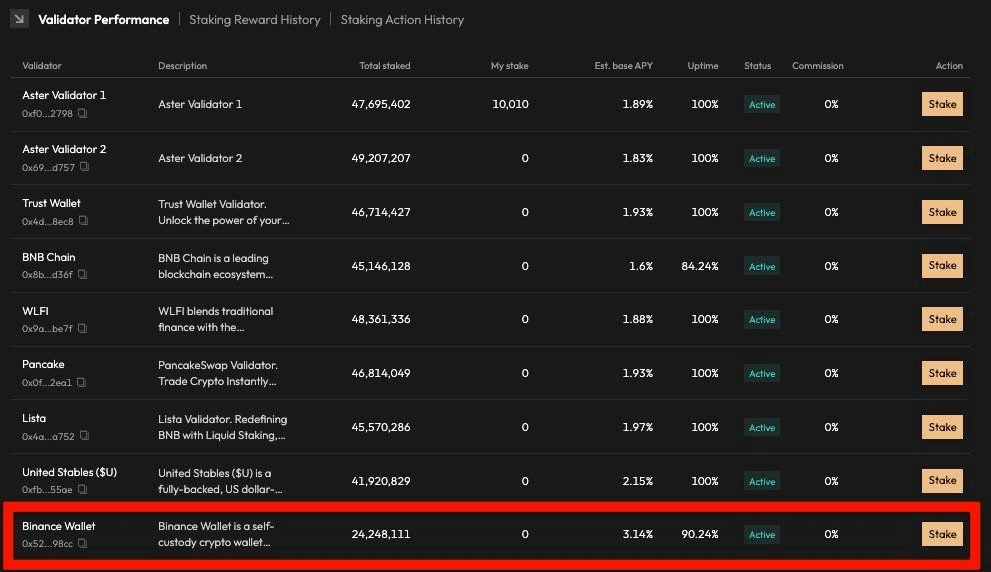This screenshot has width=991, height=572.
Task: Copy Pancake validator address icon
Action: click(81, 382)
